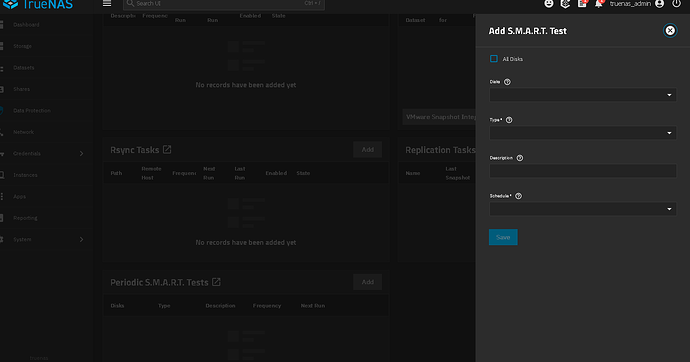Open the truenas_admin account icon
The image size is (690, 362).
(x=659, y=4)
